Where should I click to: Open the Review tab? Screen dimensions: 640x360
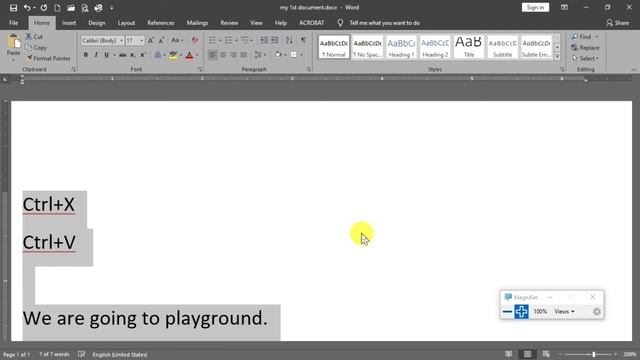[x=229, y=23]
